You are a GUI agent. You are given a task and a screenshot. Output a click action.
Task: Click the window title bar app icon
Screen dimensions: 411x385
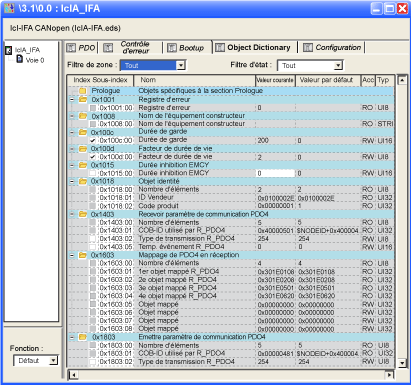(9, 8)
